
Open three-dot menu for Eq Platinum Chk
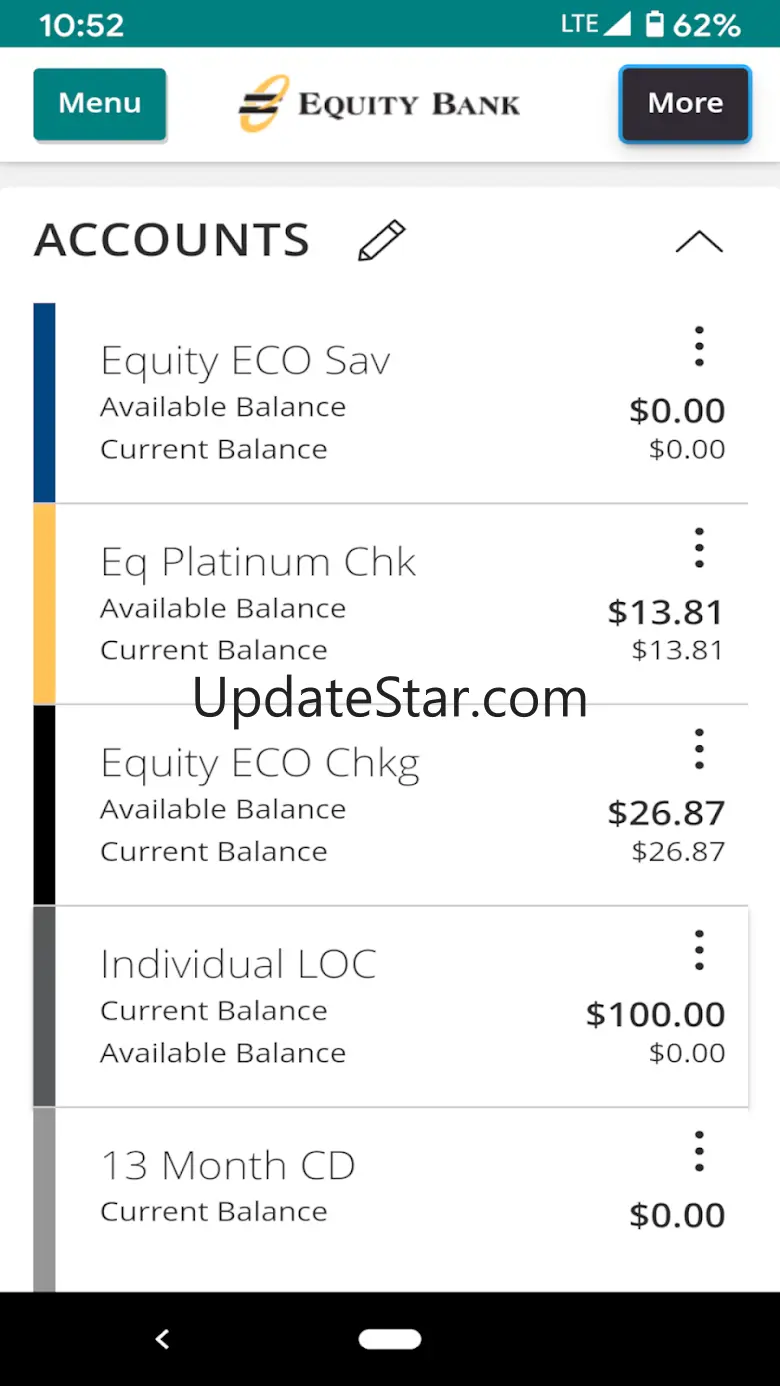699,548
